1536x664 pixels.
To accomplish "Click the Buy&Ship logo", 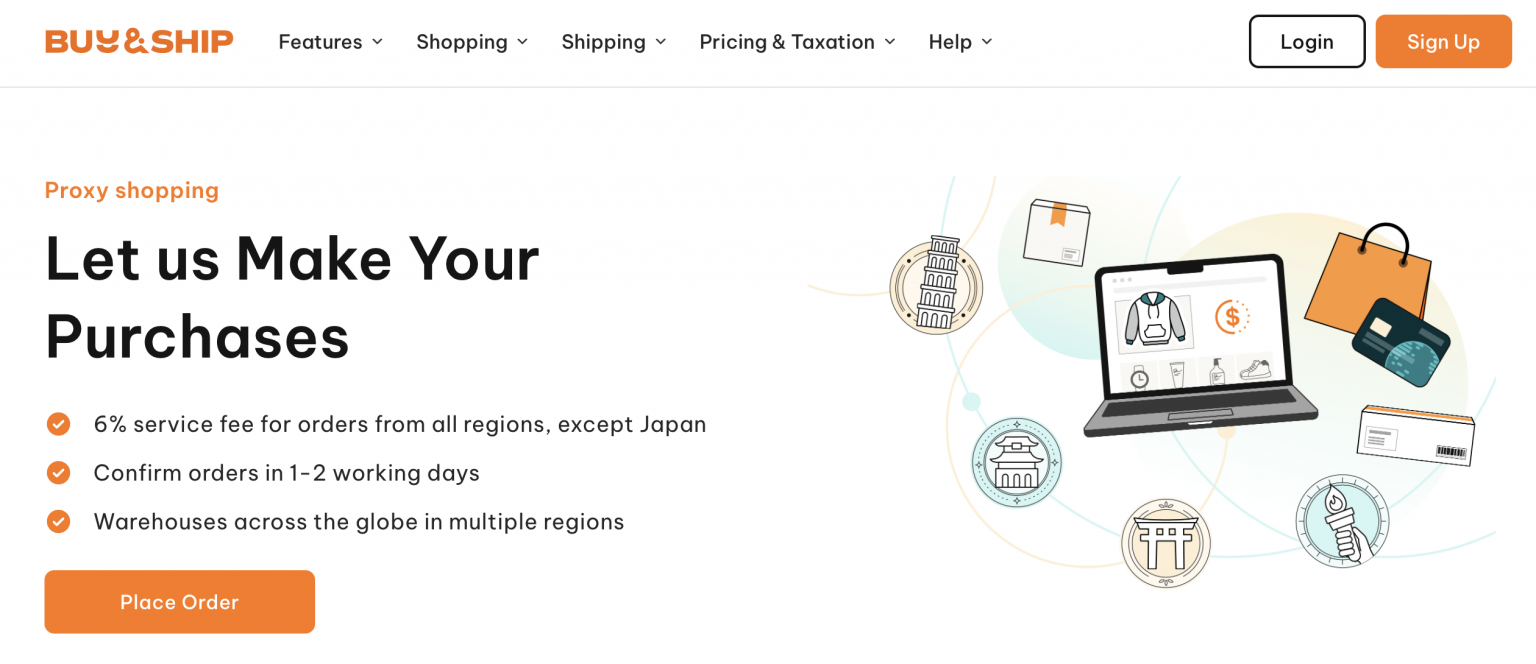I will click(x=138, y=41).
